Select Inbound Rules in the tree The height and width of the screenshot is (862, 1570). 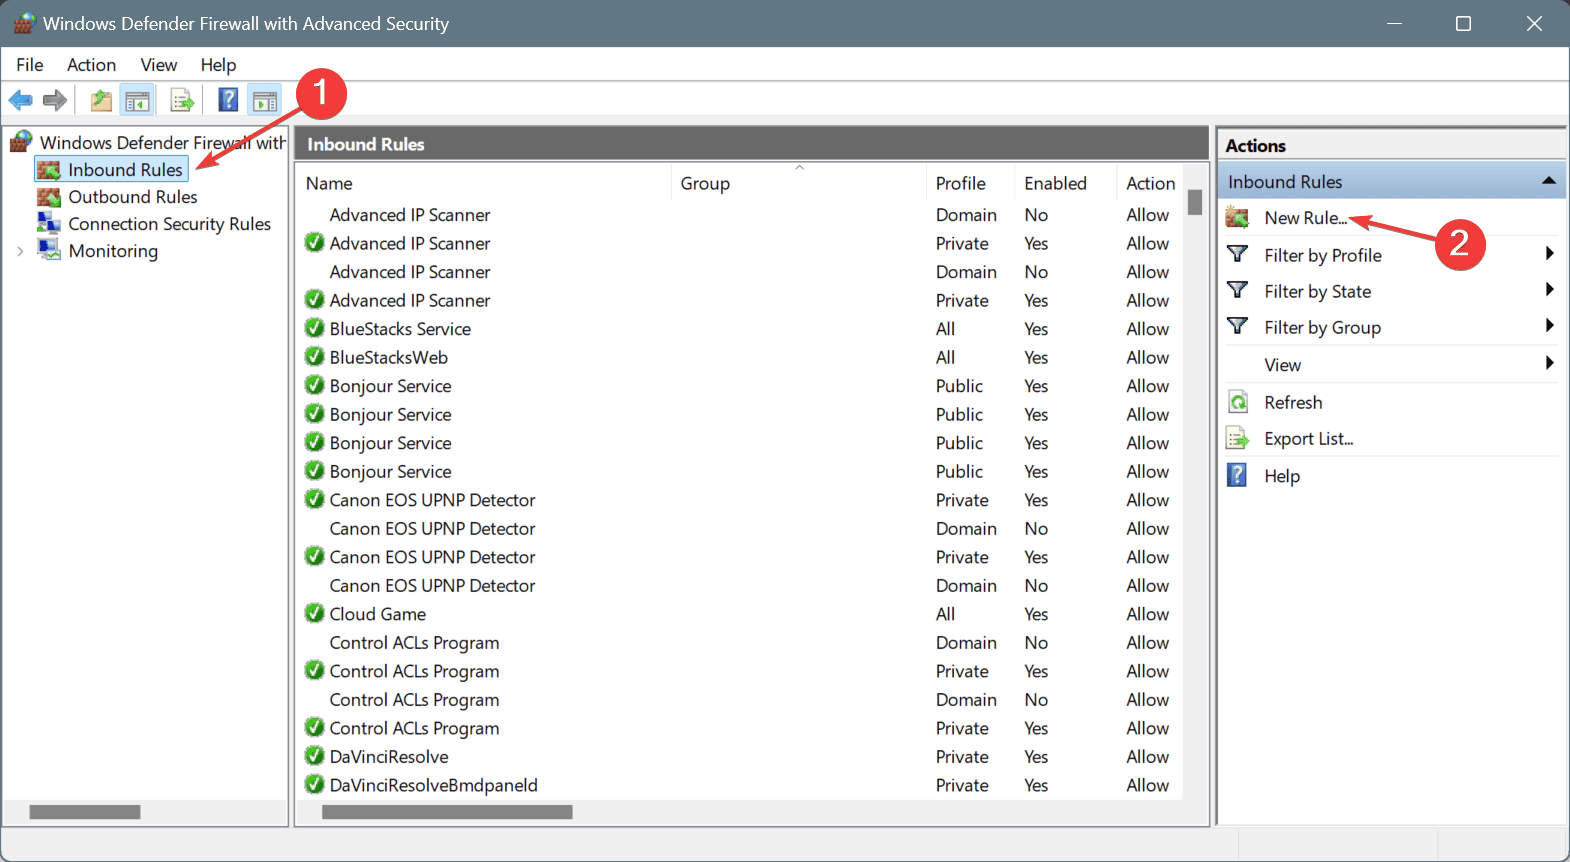tap(125, 170)
